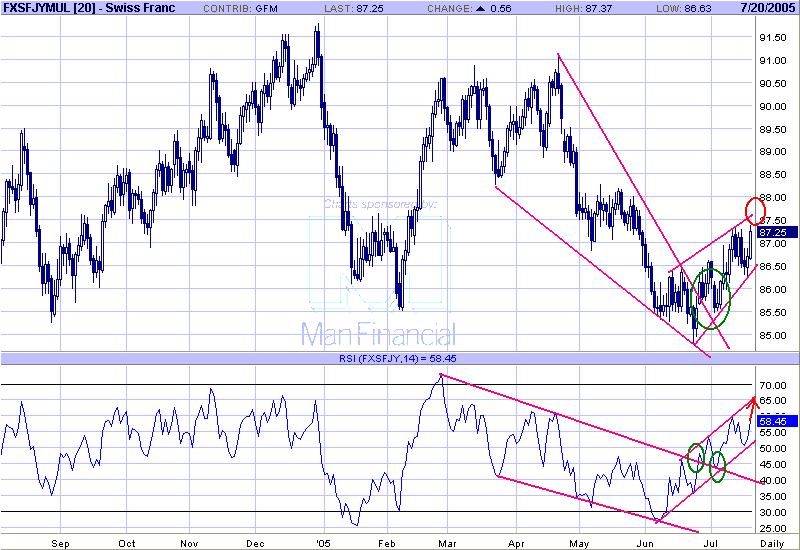800x550 pixels.
Task: Click the 85.50 price axis label
Action: pyautogui.click(x=772, y=312)
